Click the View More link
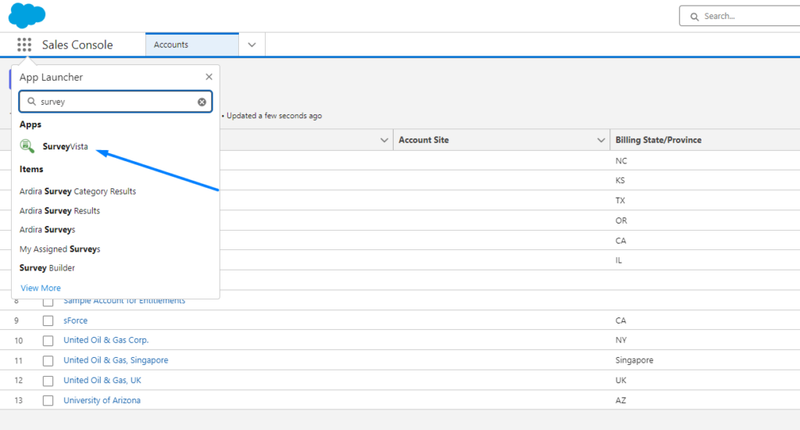 click(x=40, y=288)
